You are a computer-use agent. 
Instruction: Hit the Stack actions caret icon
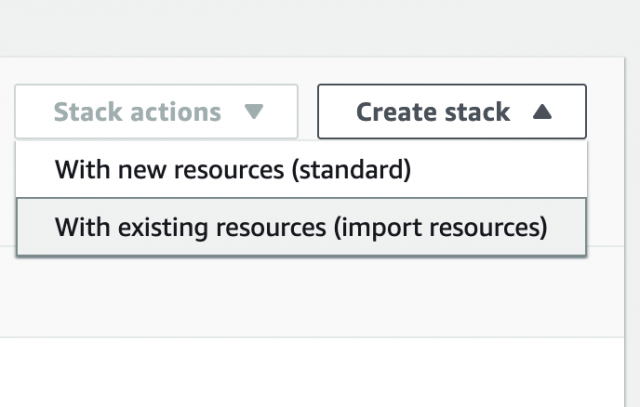click(x=254, y=112)
